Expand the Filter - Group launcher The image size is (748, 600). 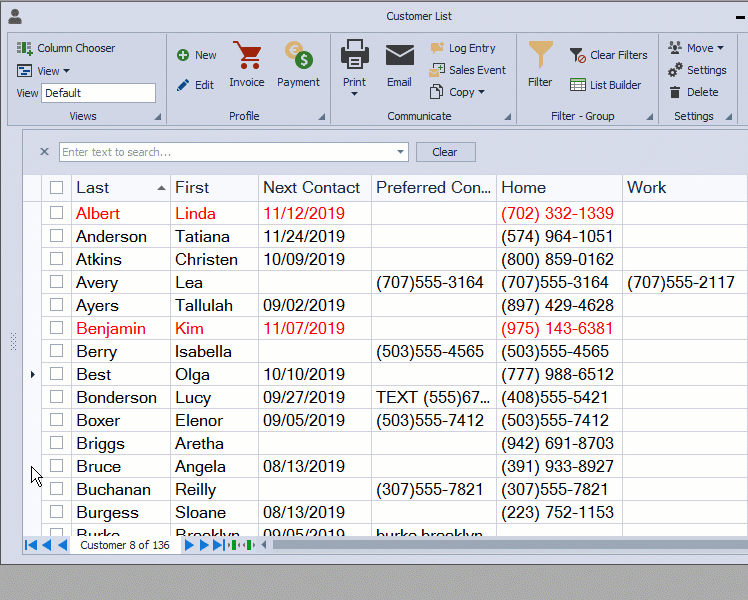pyautogui.click(x=649, y=117)
